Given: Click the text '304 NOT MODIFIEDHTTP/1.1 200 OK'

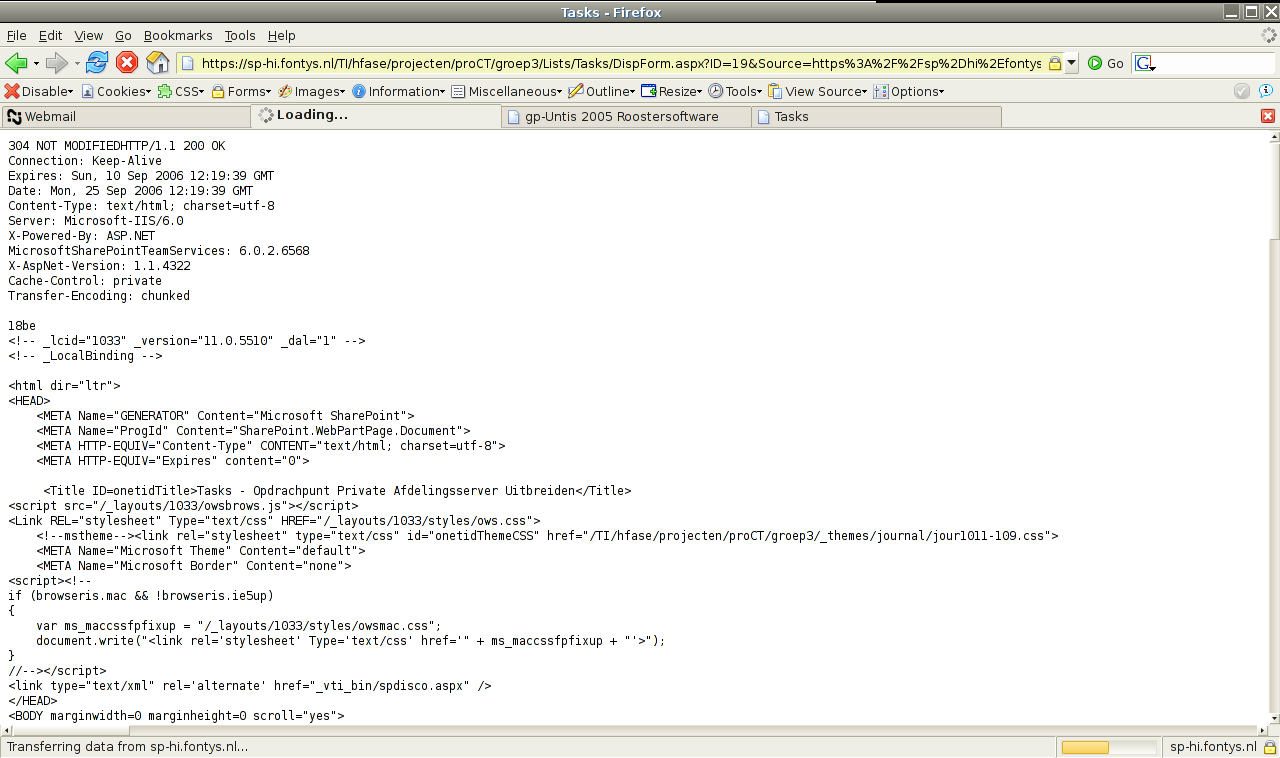Looking at the screenshot, I should coord(117,146).
